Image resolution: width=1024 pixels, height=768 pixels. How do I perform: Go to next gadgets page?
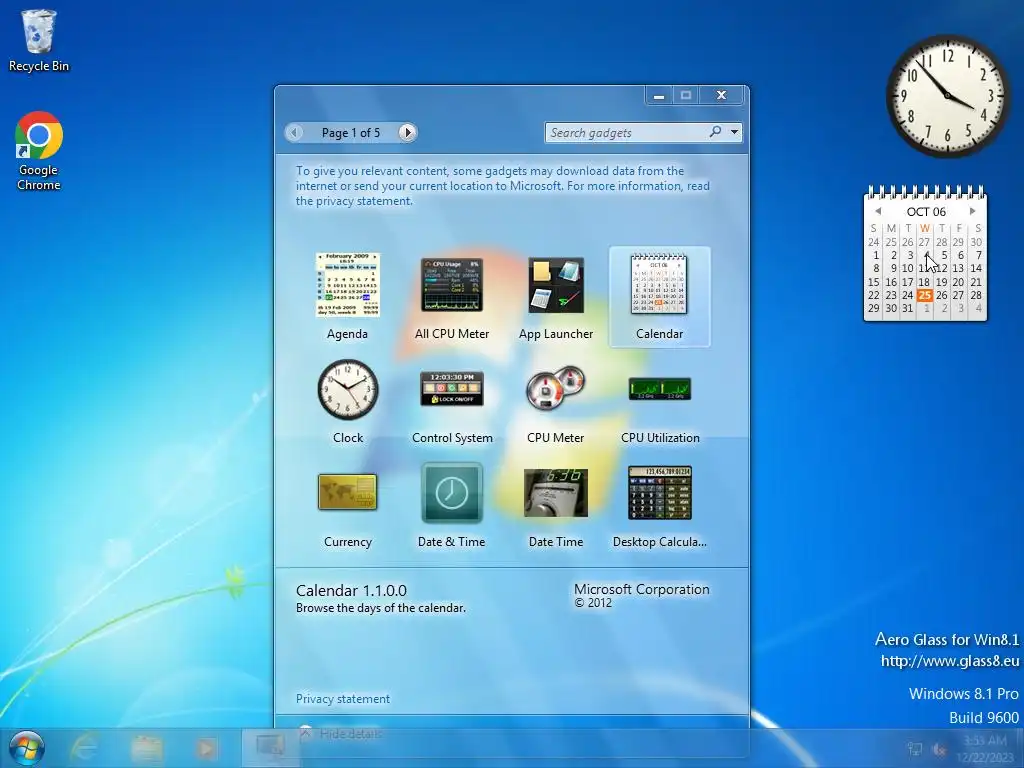click(408, 133)
